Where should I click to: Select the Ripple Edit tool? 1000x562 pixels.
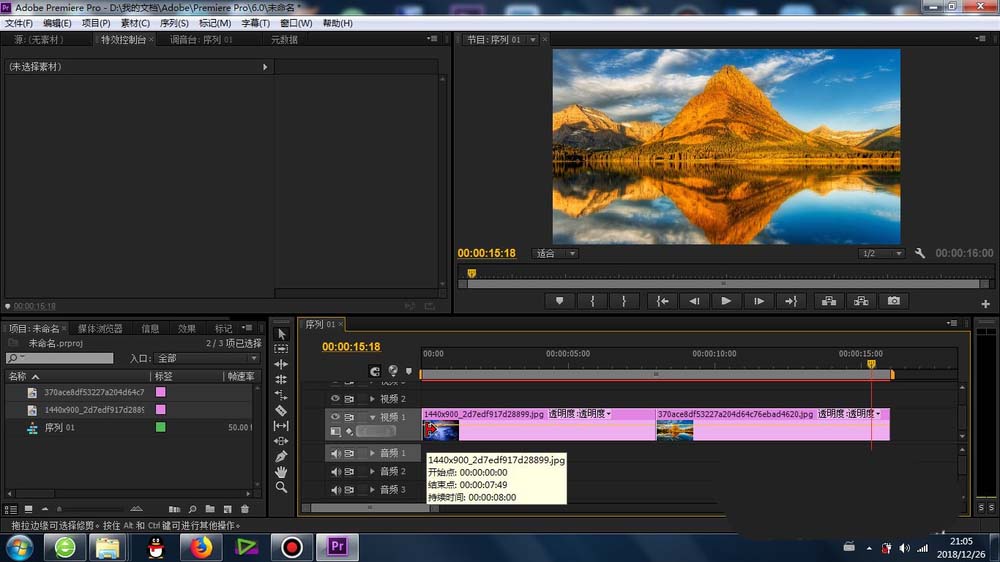click(x=281, y=364)
